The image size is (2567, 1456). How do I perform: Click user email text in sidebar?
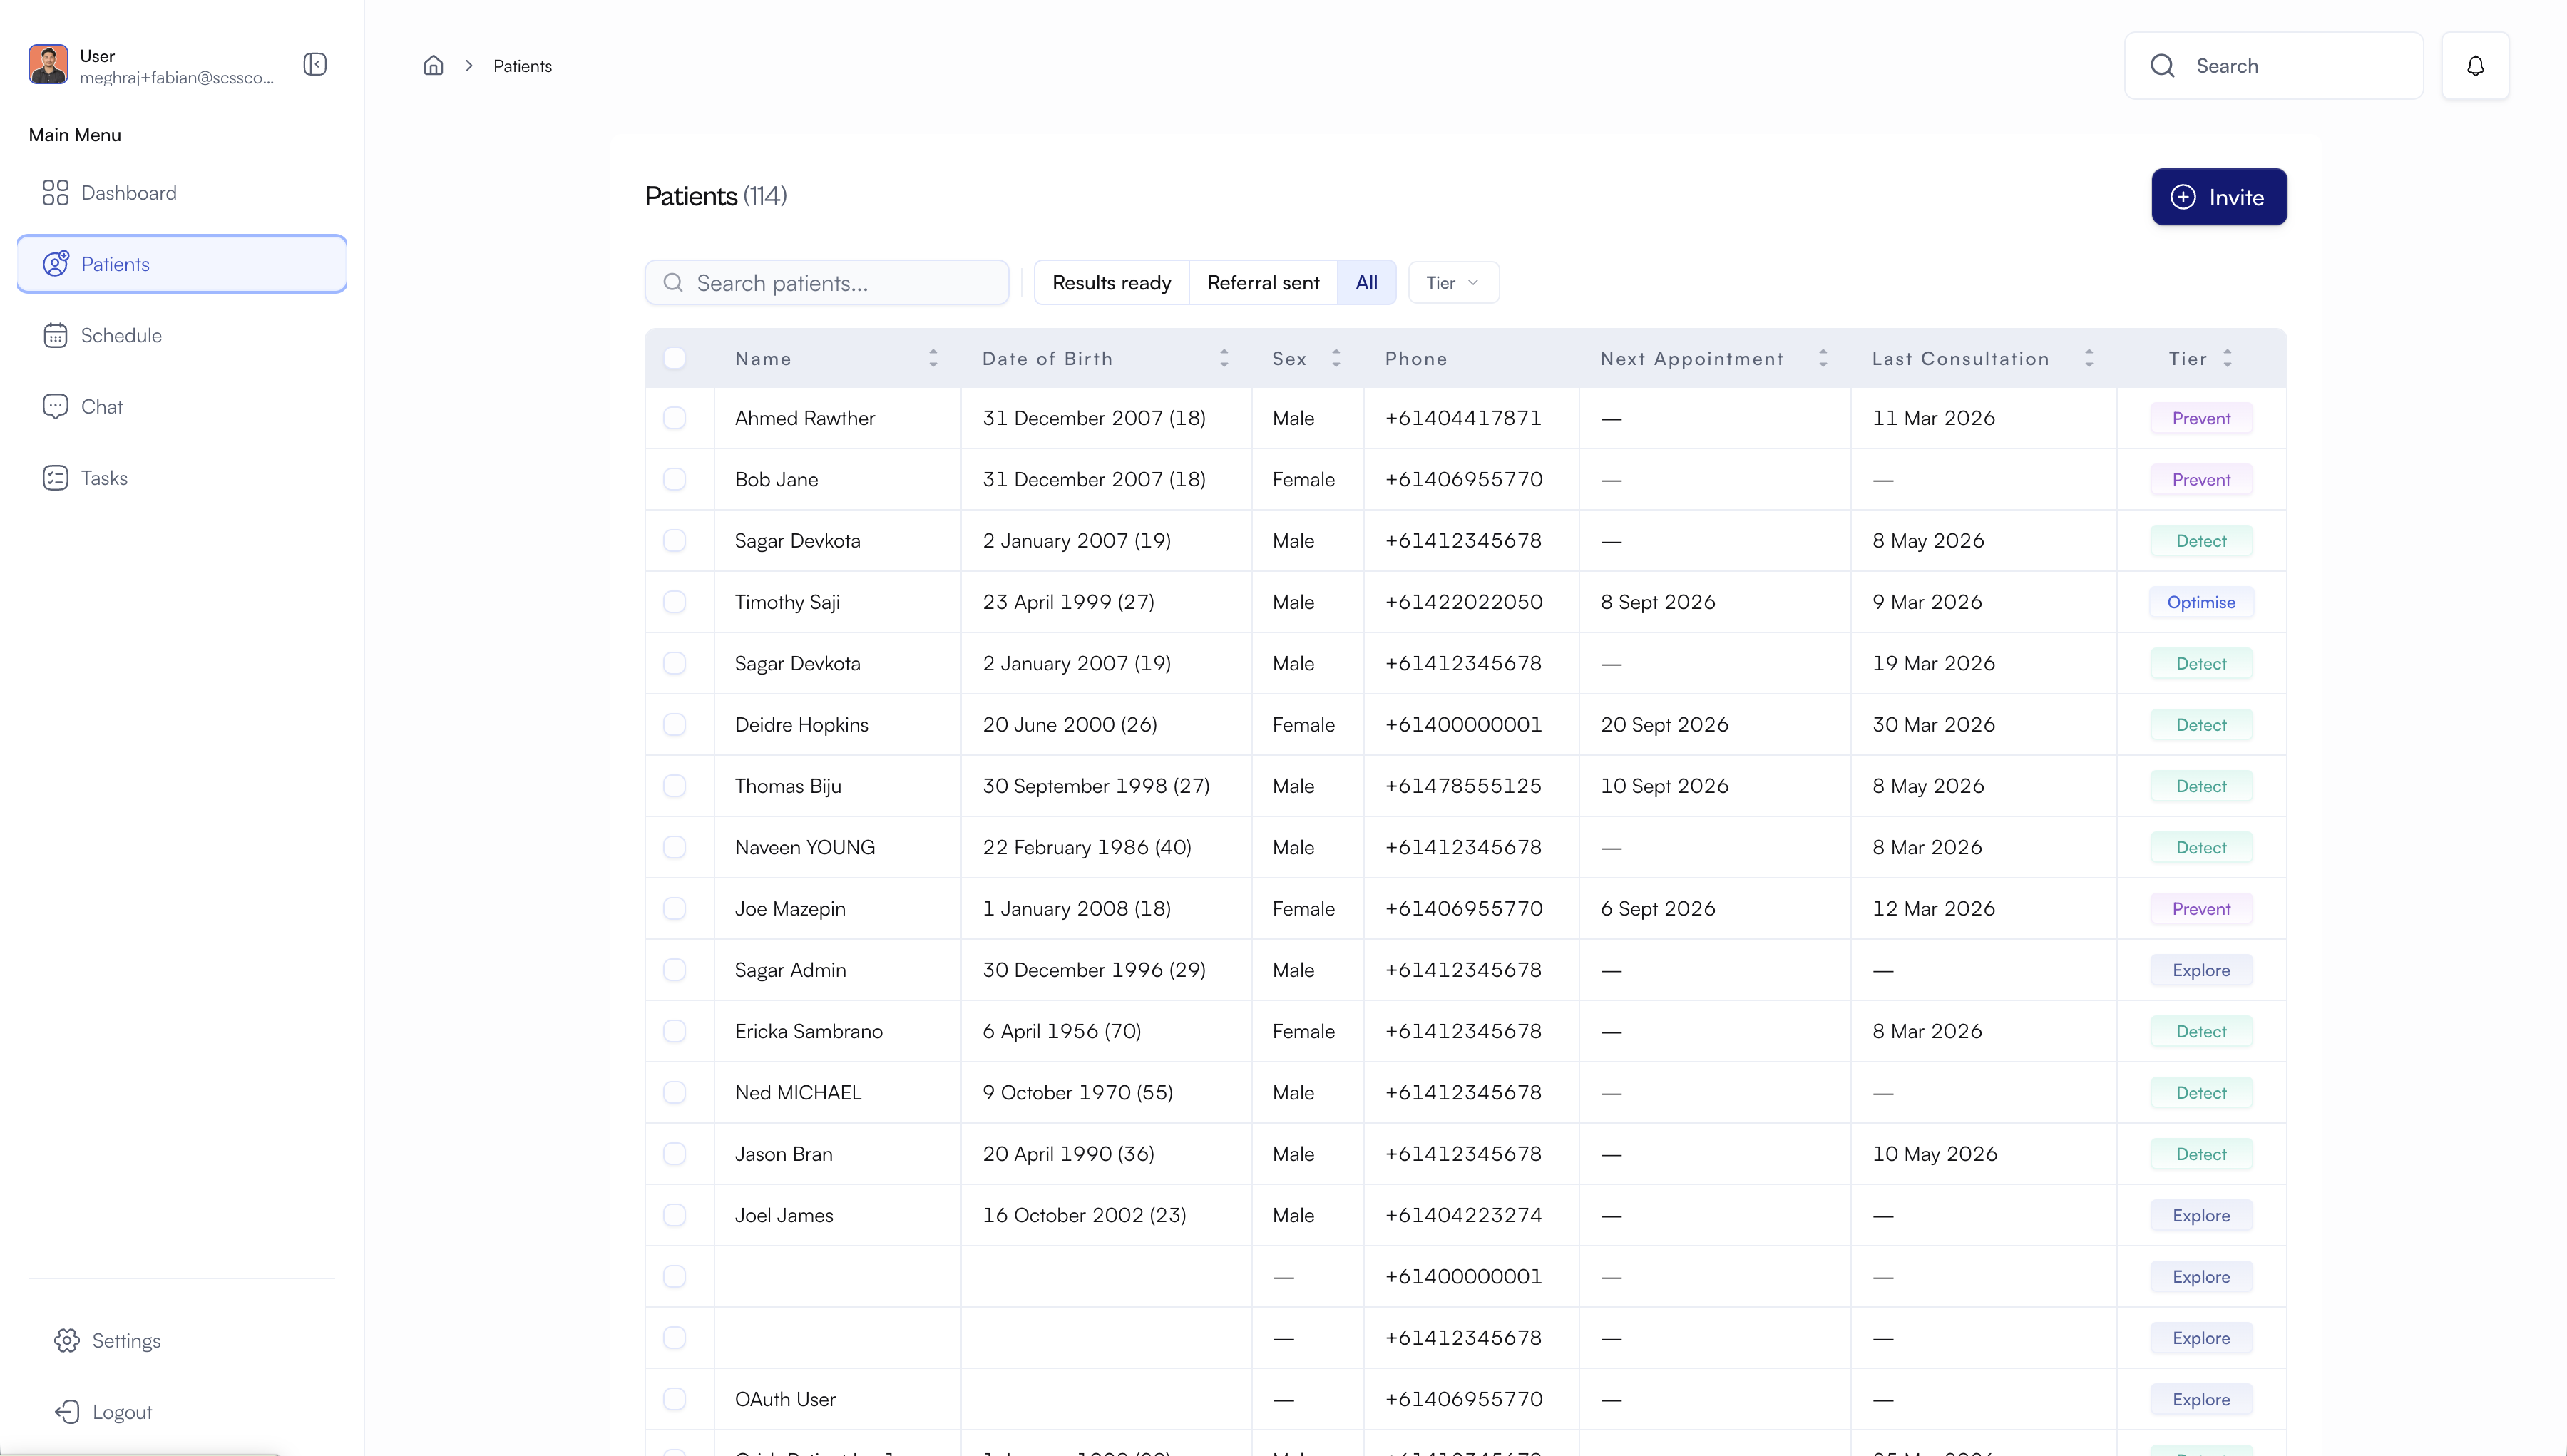pyautogui.click(x=177, y=78)
